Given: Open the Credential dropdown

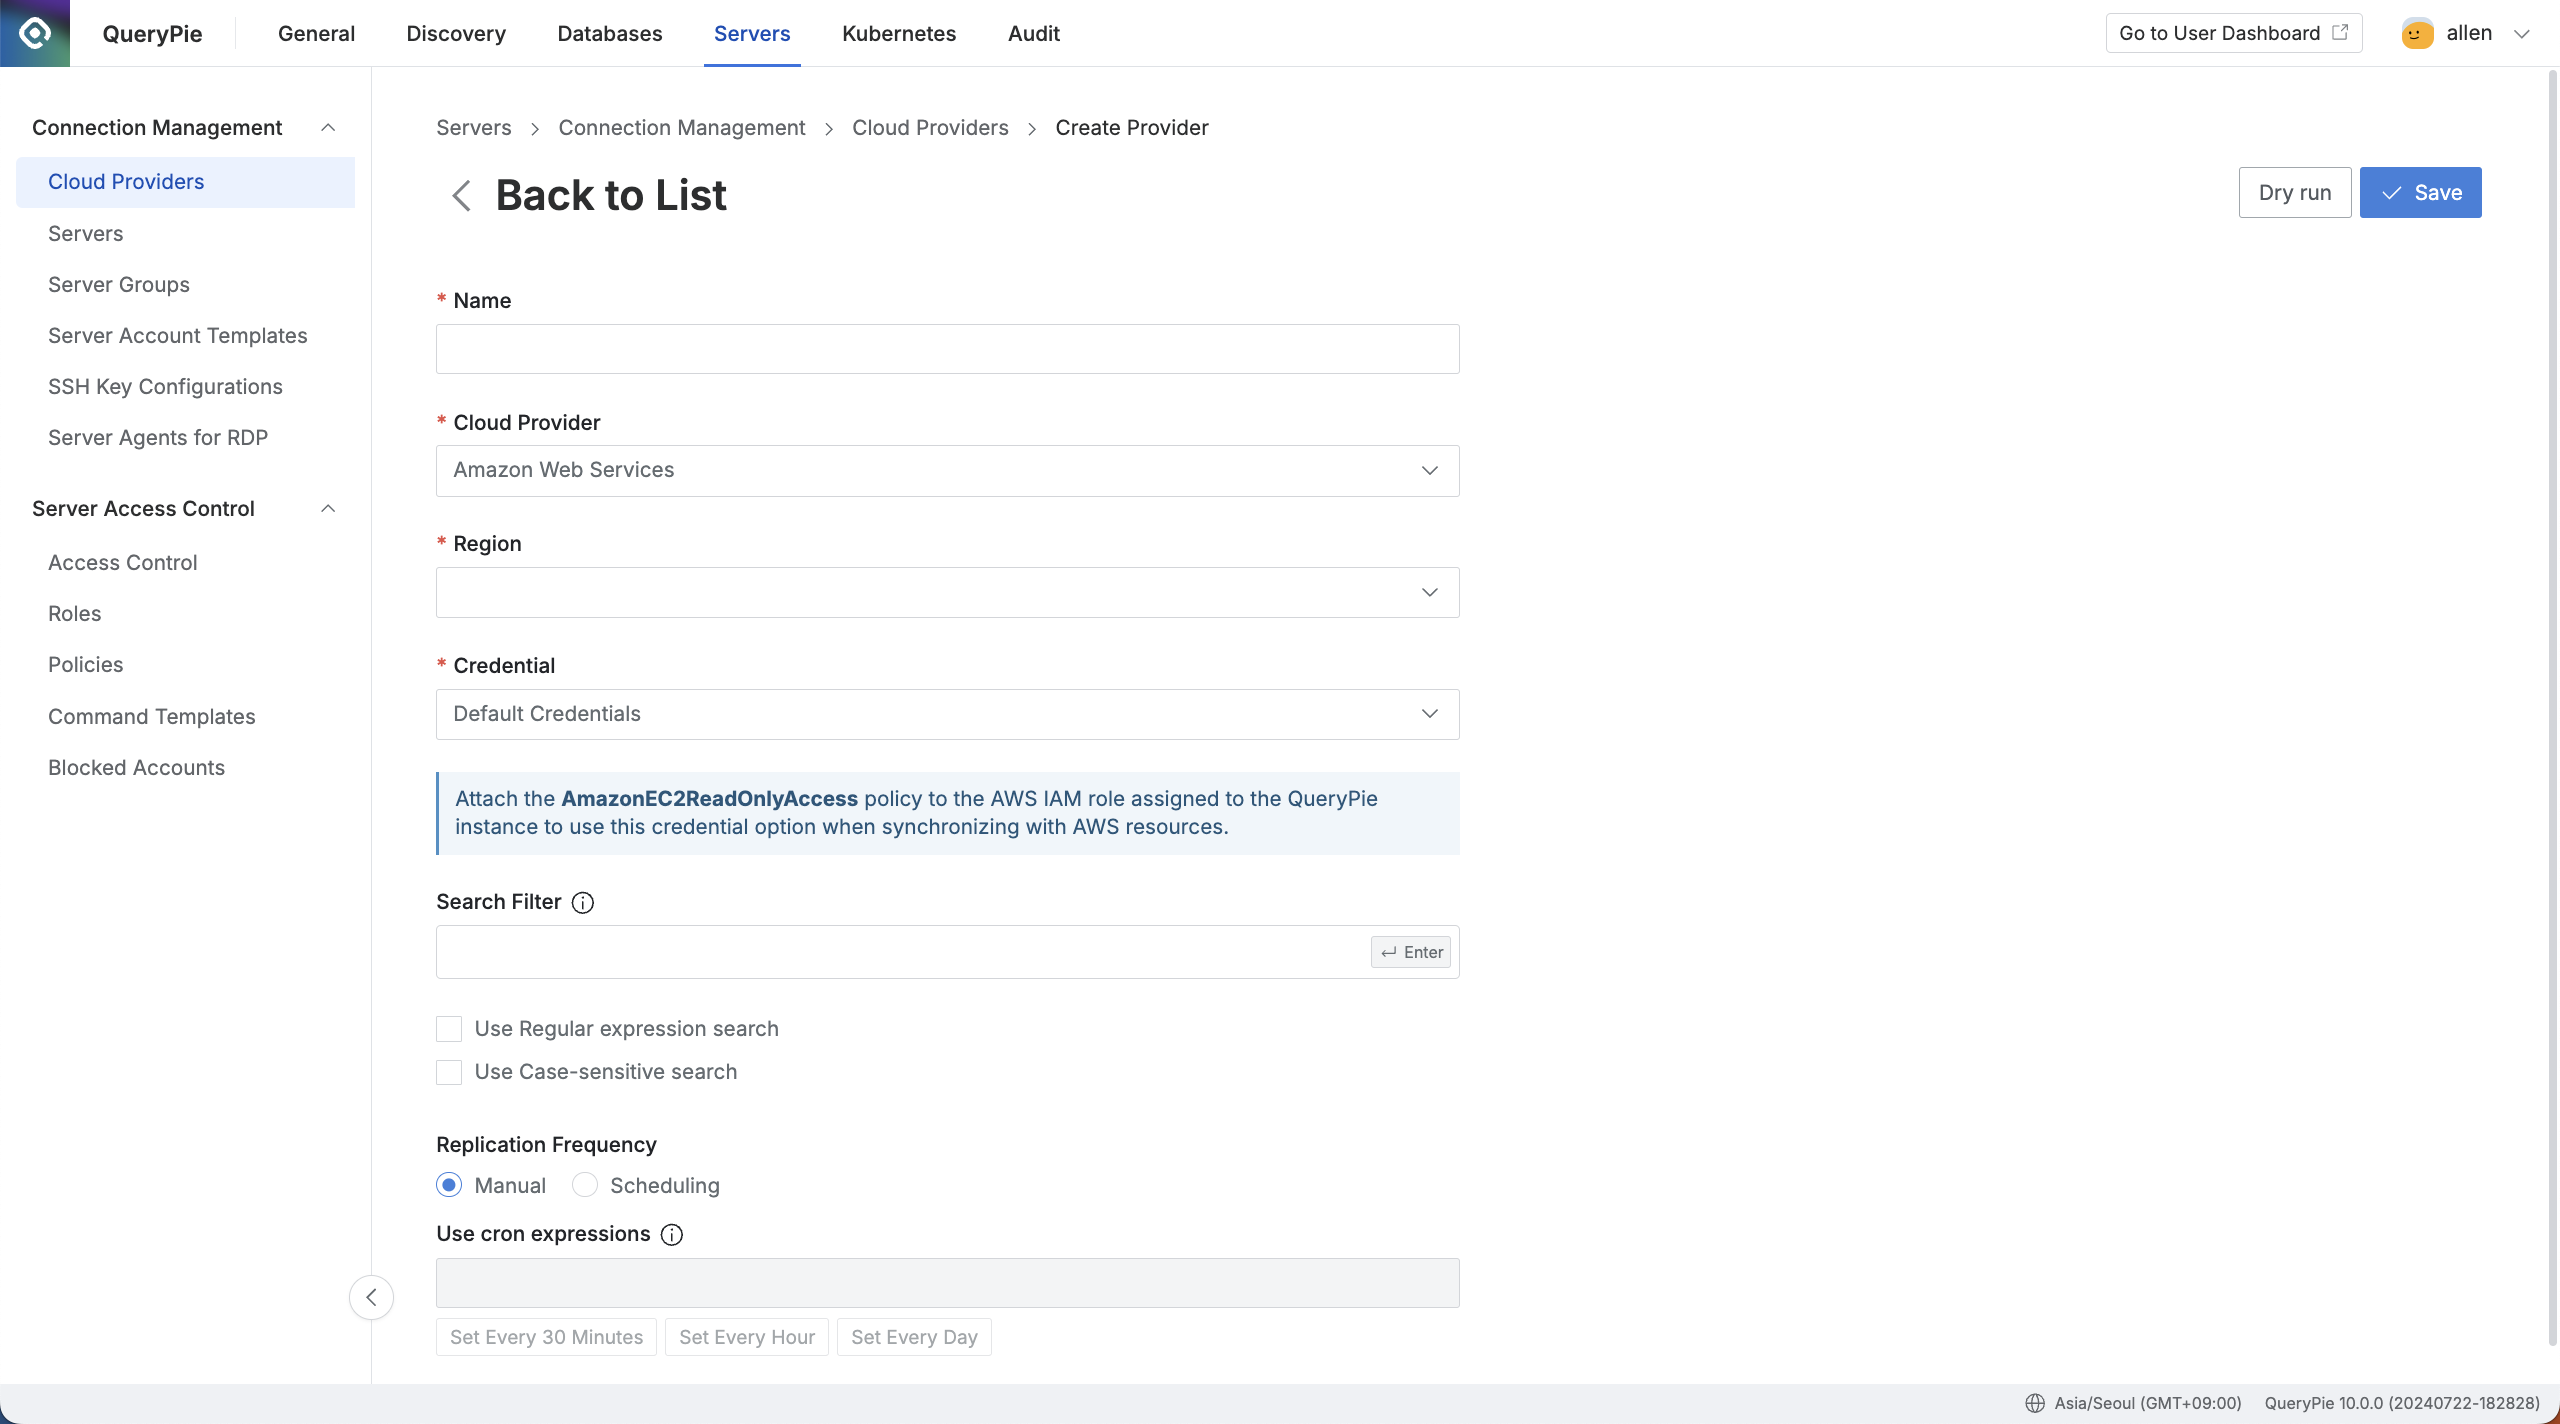Looking at the screenshot, I should tap(947, 714).
